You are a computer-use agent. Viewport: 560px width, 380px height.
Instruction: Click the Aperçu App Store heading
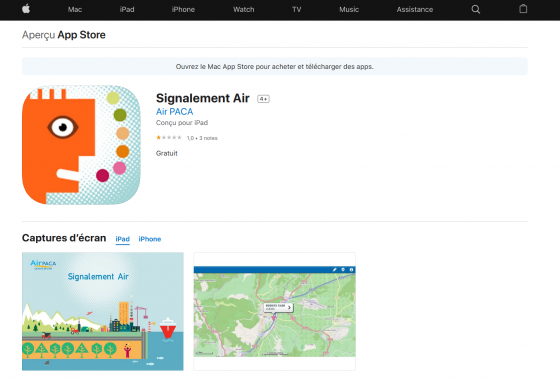(64, 35)
